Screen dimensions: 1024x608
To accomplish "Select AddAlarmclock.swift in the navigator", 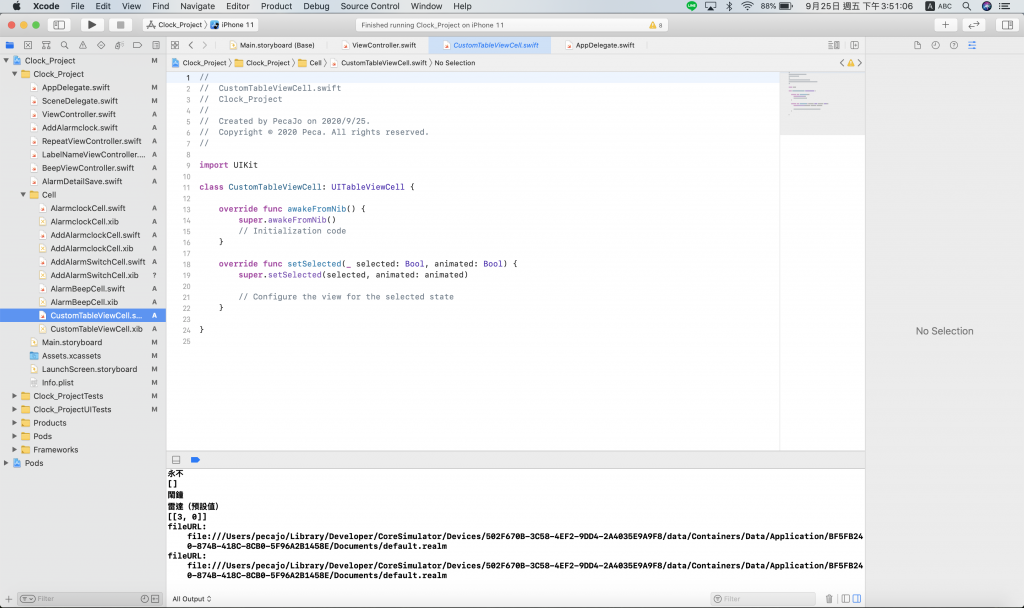I will click(x=80, y=127).
